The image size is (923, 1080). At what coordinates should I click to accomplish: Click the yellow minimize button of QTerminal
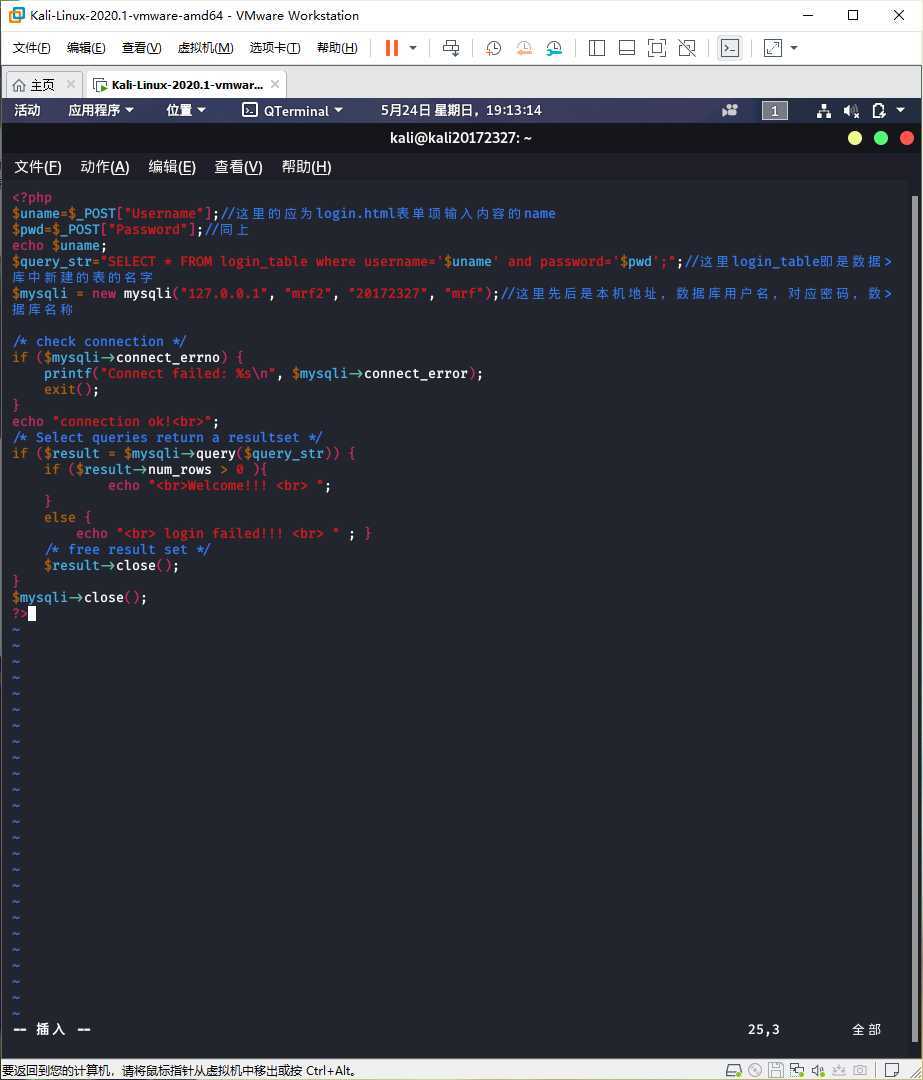coord(855,138)
